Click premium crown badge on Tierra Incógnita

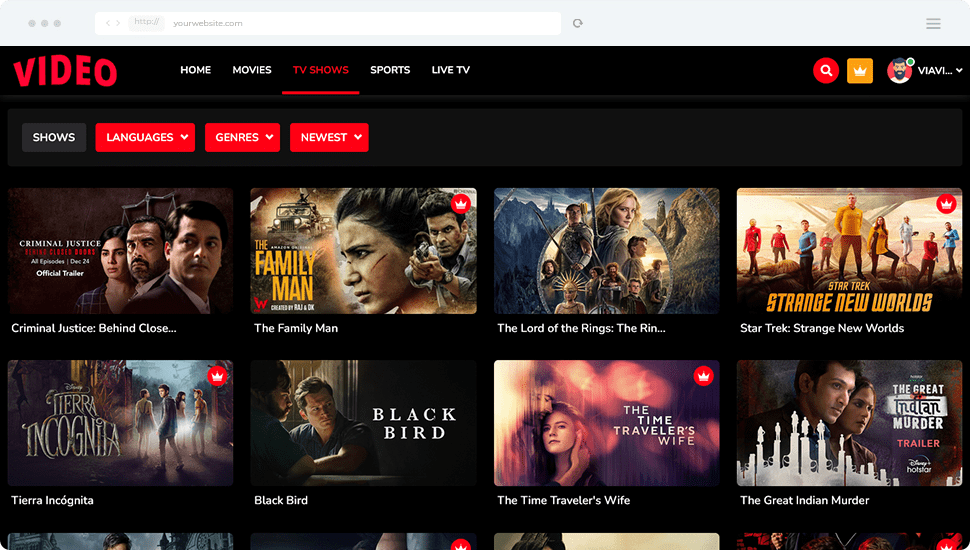pos(217,376)
